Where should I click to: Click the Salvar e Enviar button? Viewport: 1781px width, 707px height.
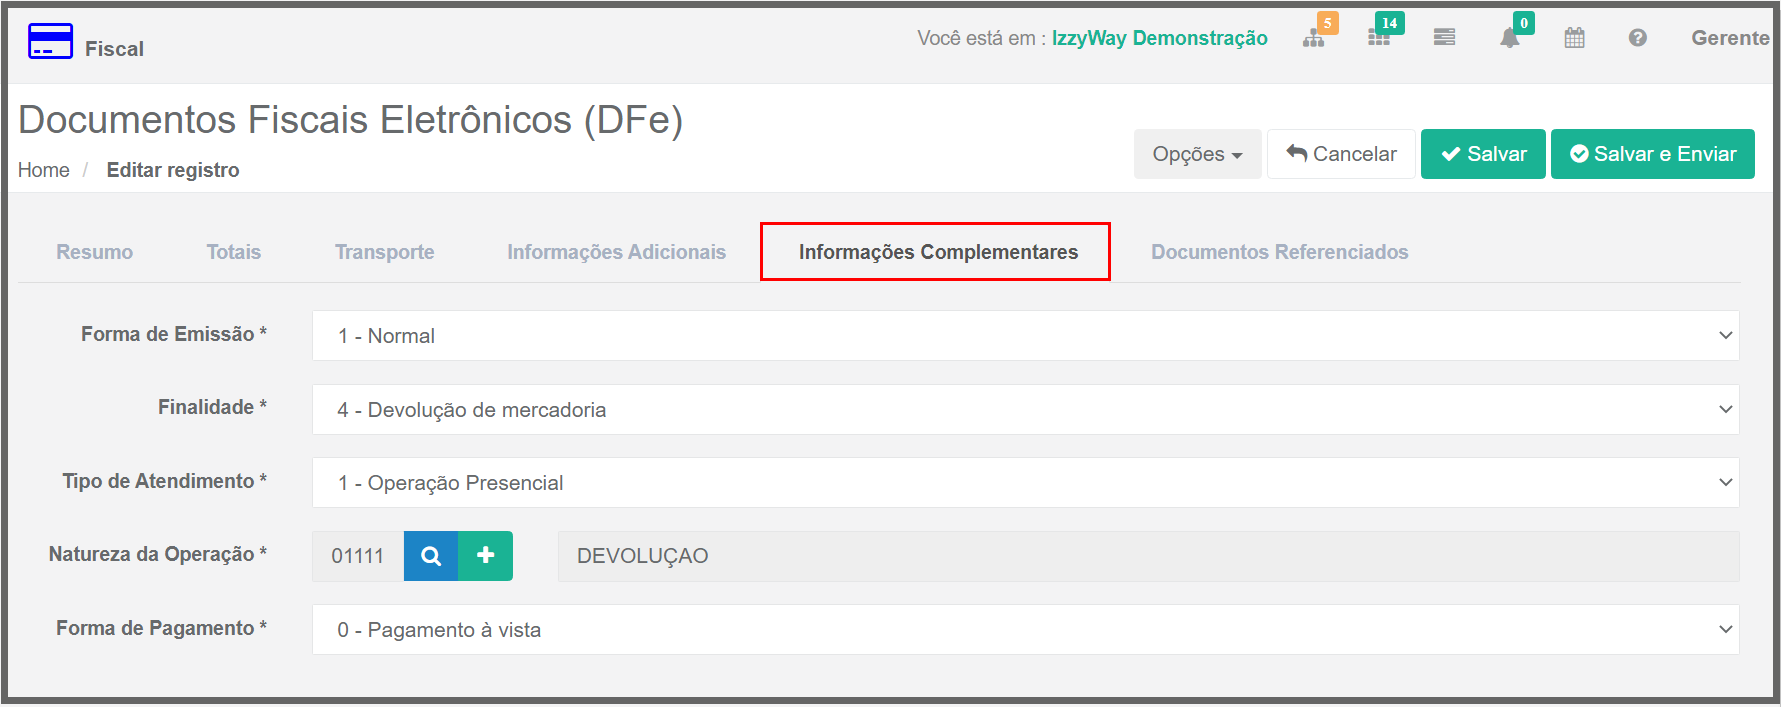point(1652,154)
